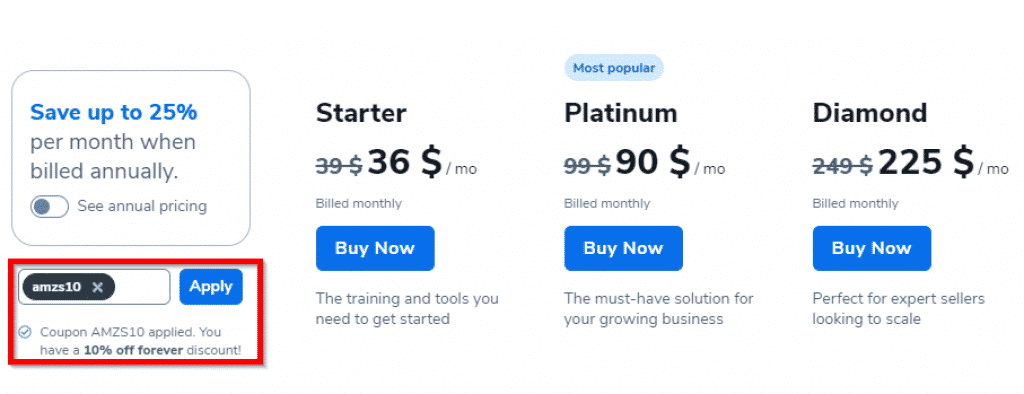Image resolution: width=1024 pixels, height=394 pixels.
Task: Buy the Starter plan now
Action: pos(375,248)
